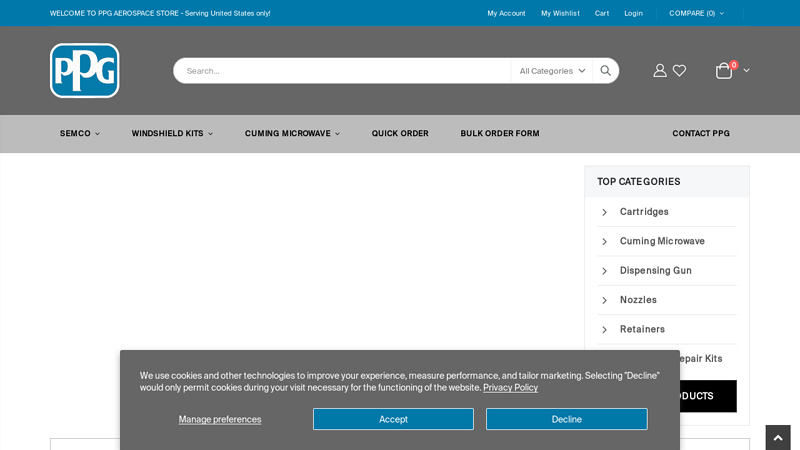
Task: Click the chevron beside Retainers
Action: coord(605,330)
